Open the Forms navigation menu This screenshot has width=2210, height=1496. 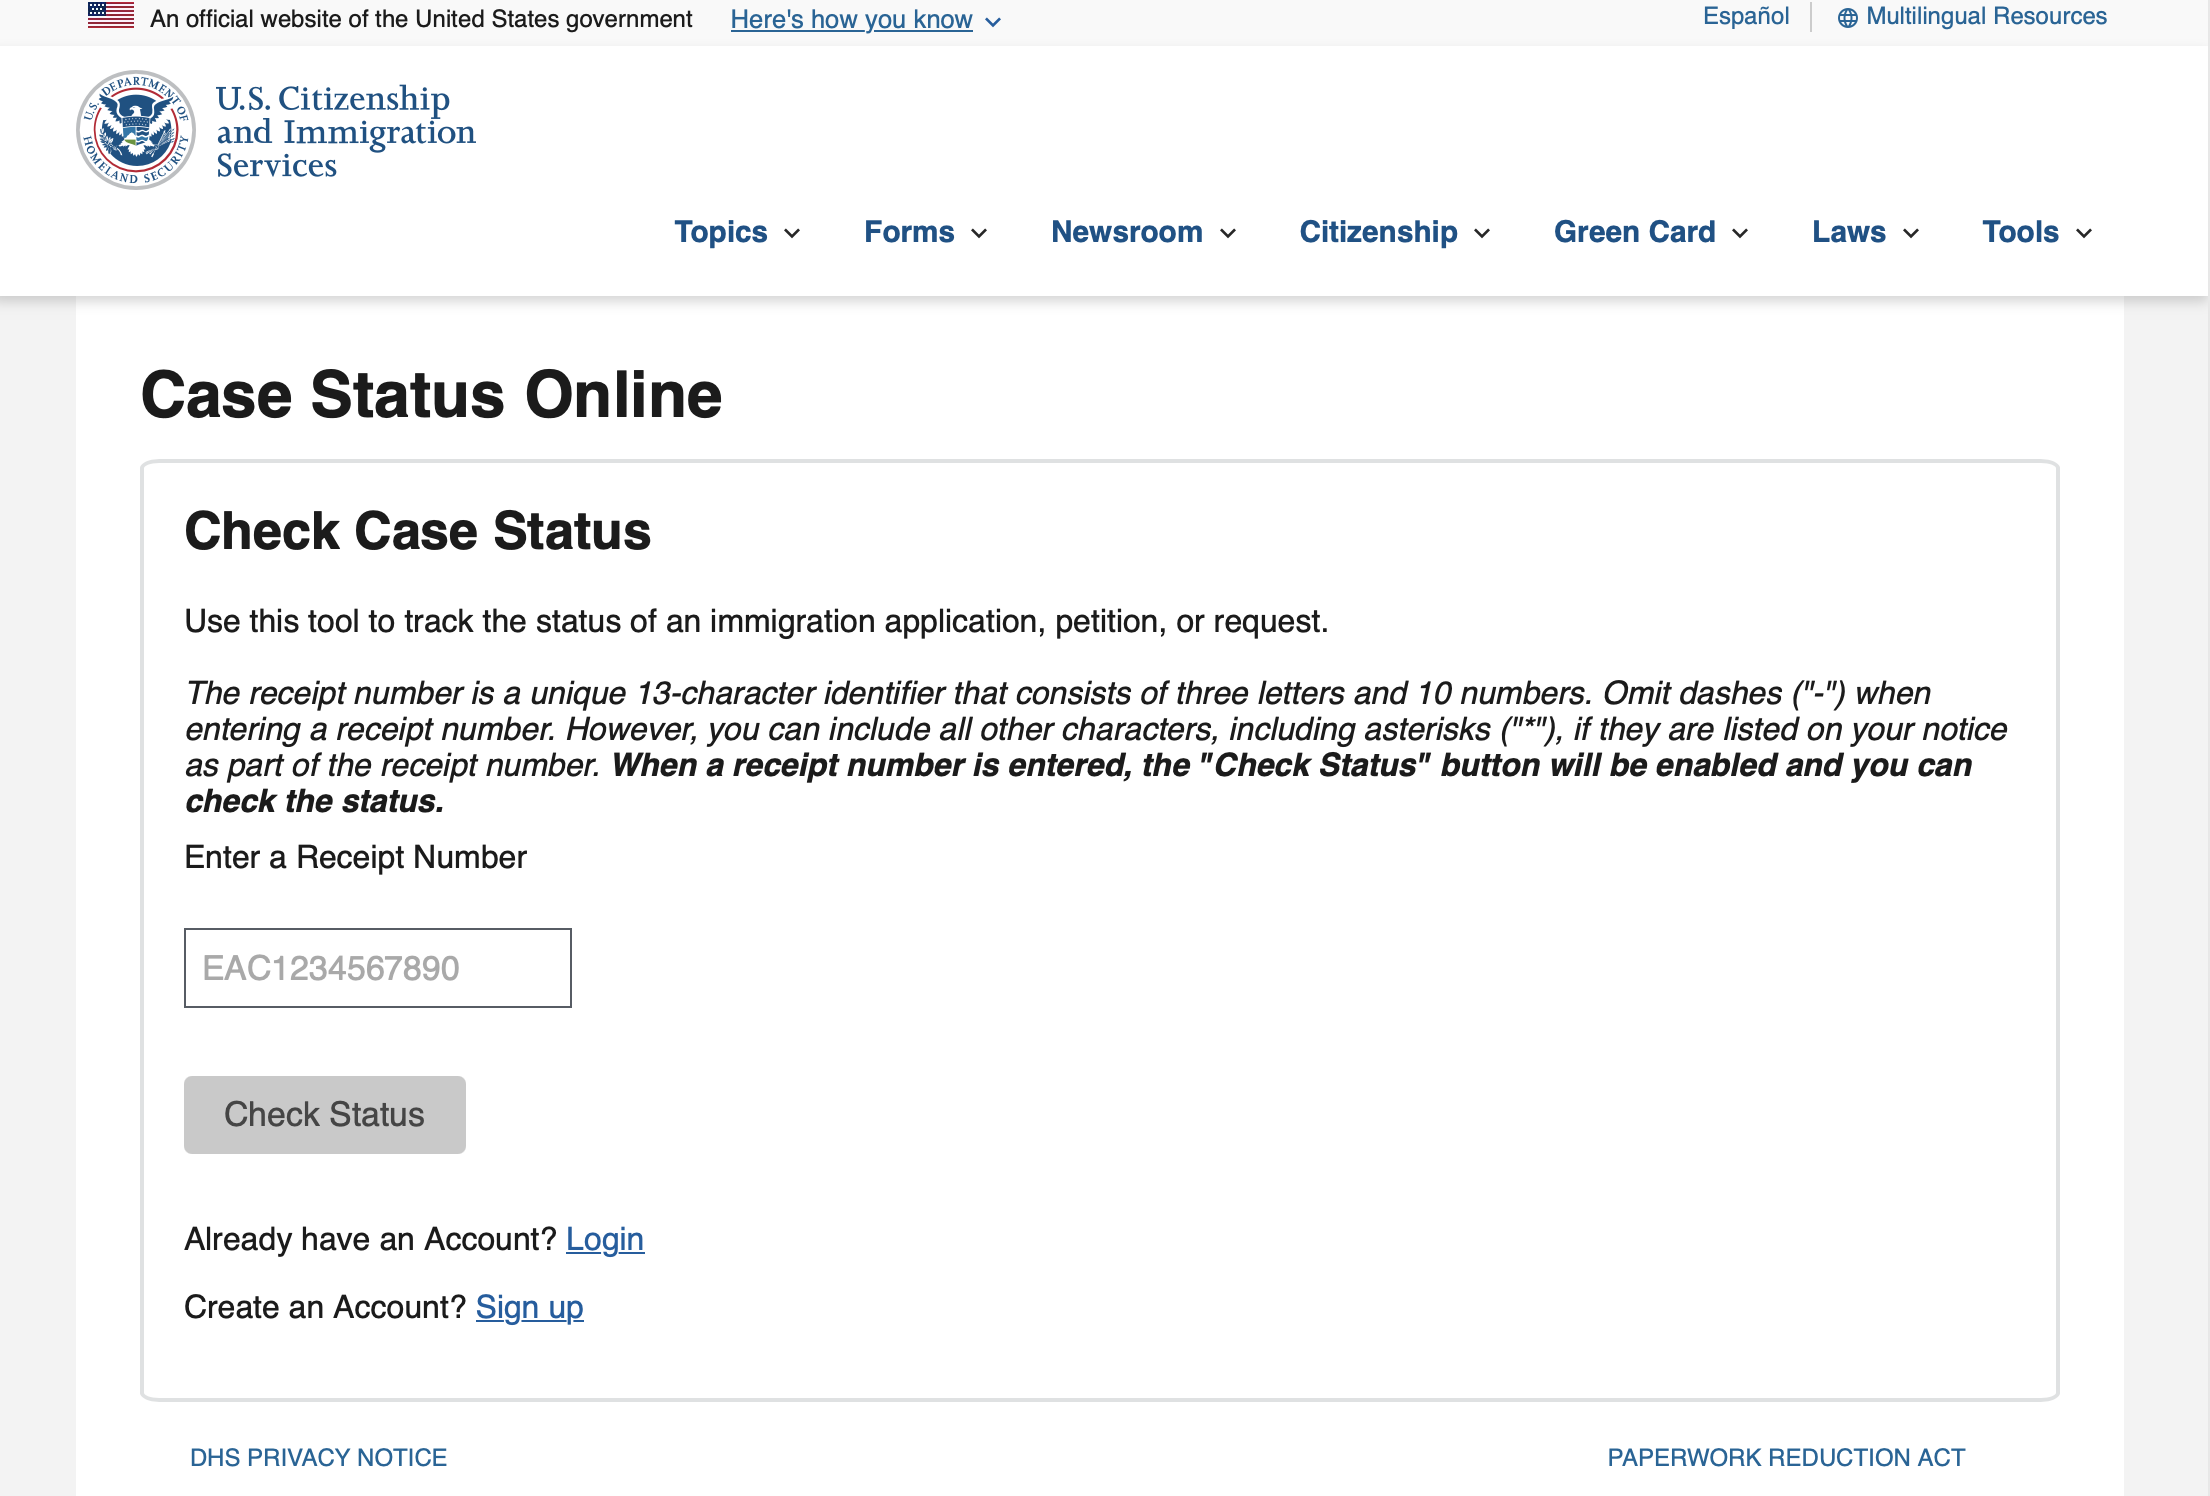pos(926,232)
